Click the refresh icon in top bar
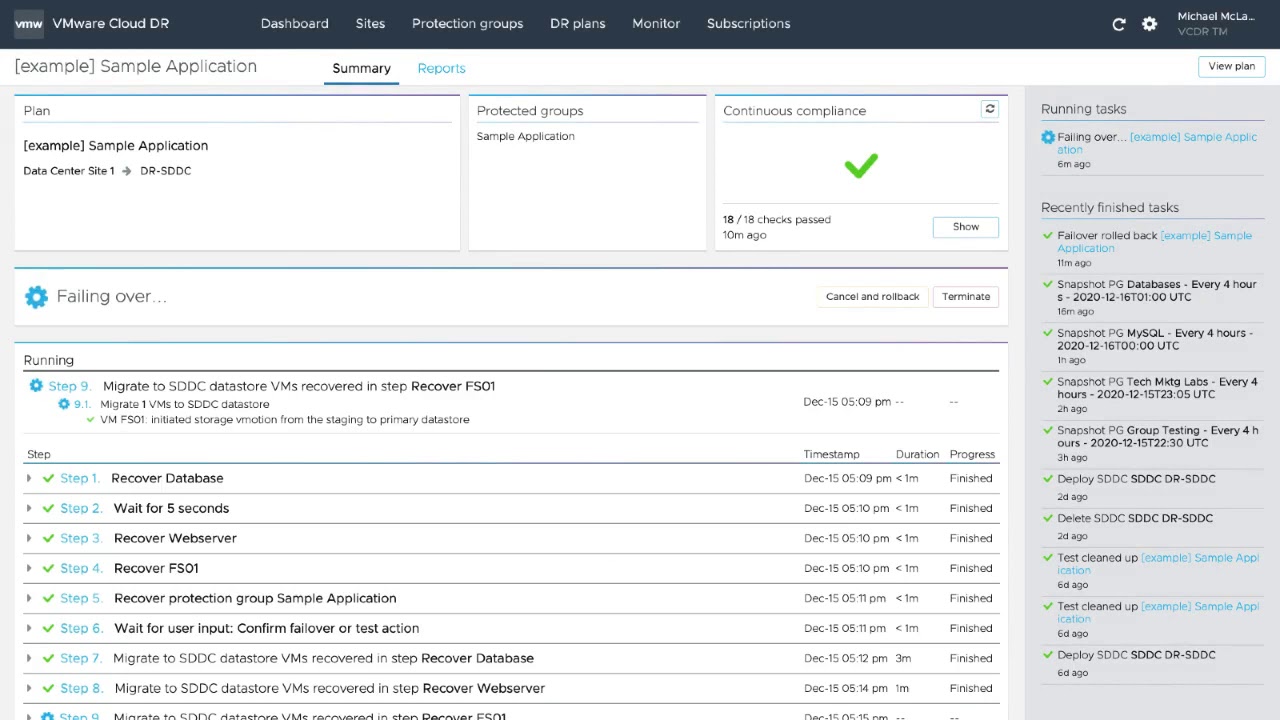Viewport: 1280px width, 720px height. pyautogui.click(x=1119, y=24)
